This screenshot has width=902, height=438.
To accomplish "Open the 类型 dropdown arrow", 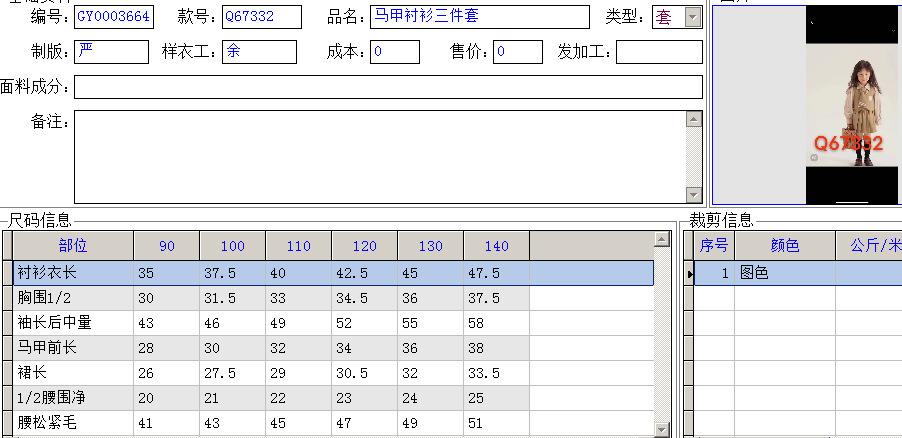I will (693, 18).
